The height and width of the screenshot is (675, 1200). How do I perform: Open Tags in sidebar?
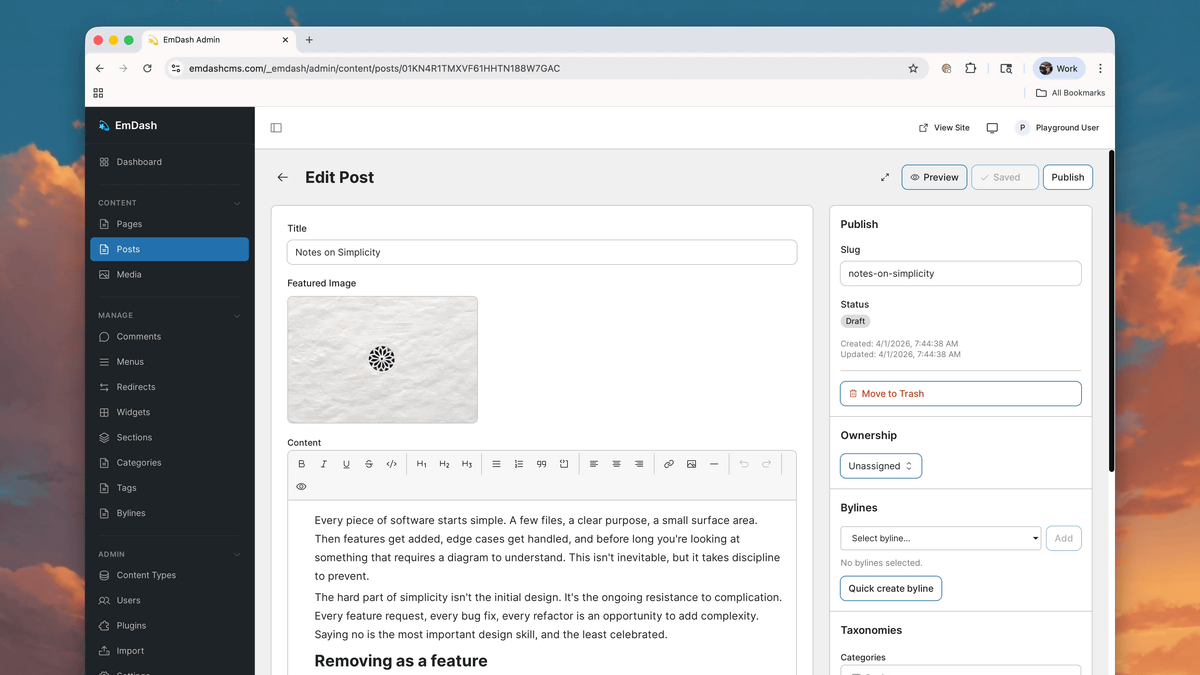[x=170, y=488]
